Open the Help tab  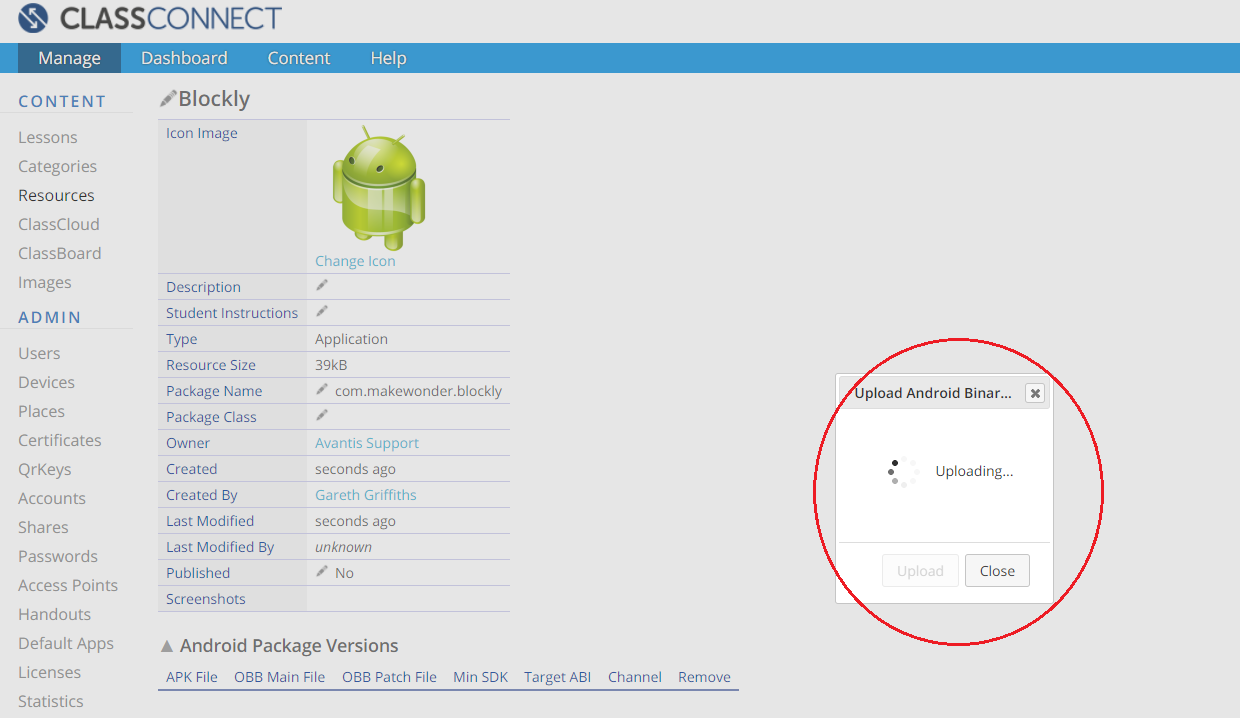click(x=388, y=58)
